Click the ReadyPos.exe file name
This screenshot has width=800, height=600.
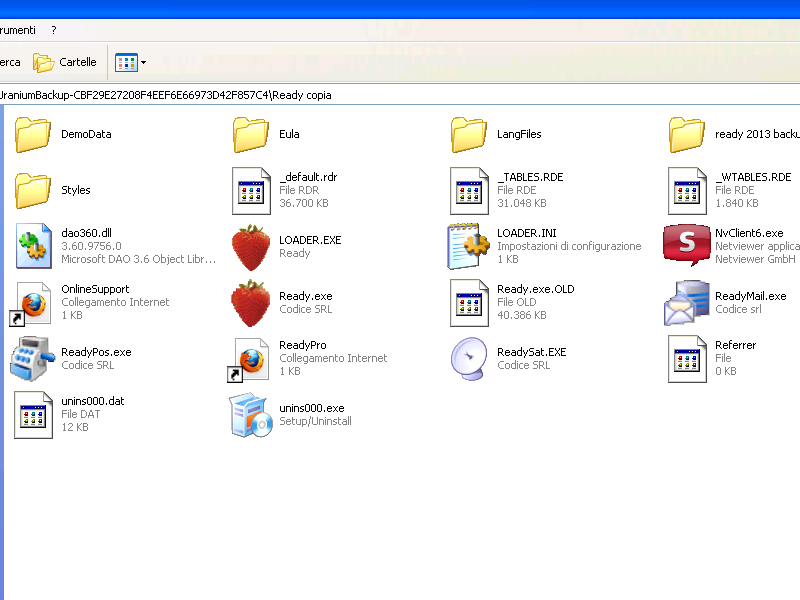click(96, 353)
